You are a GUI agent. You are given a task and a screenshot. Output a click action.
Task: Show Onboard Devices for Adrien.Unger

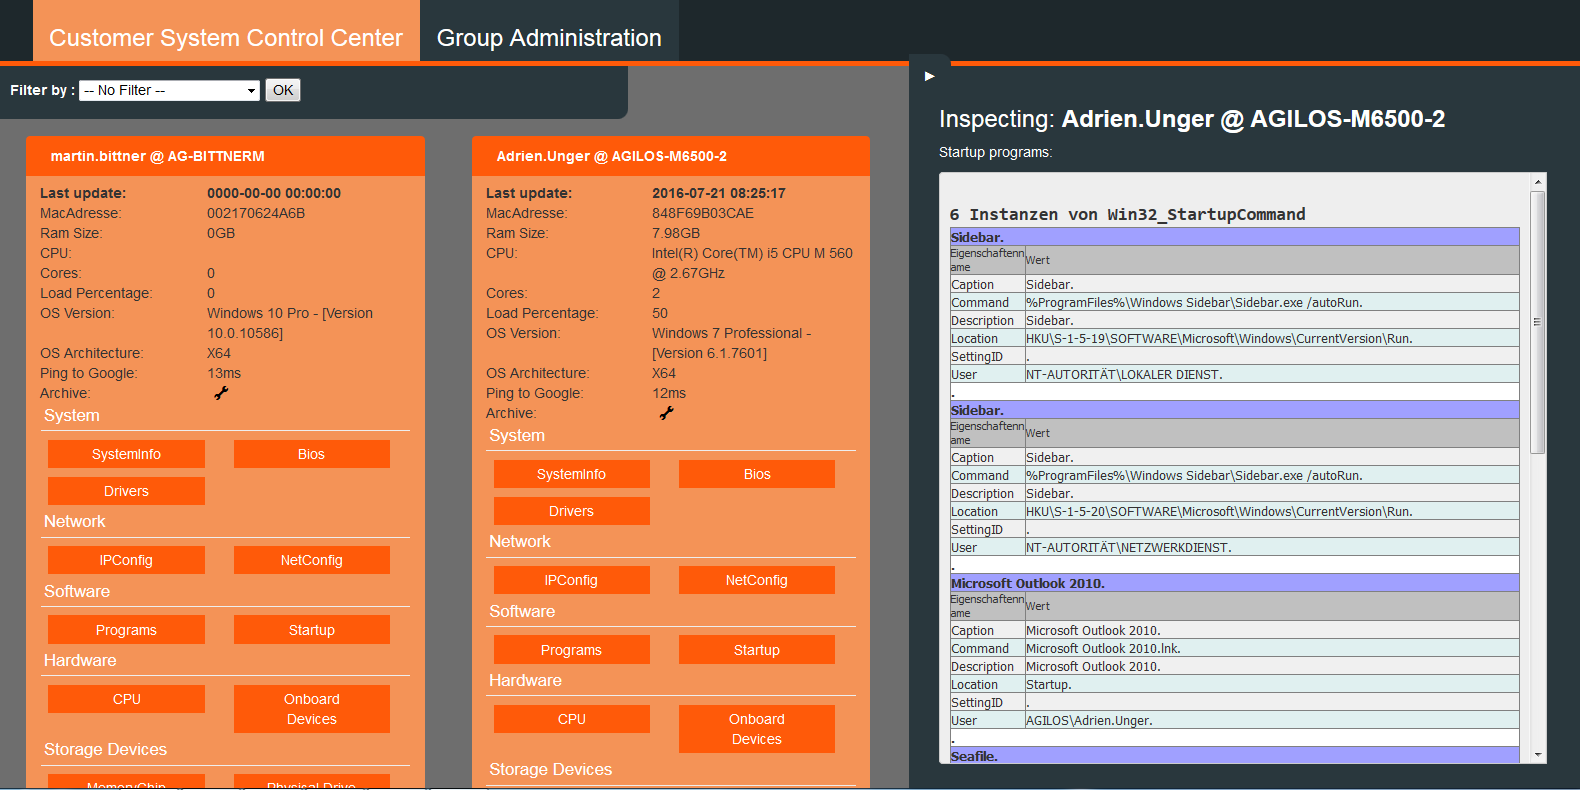point(757,729)
